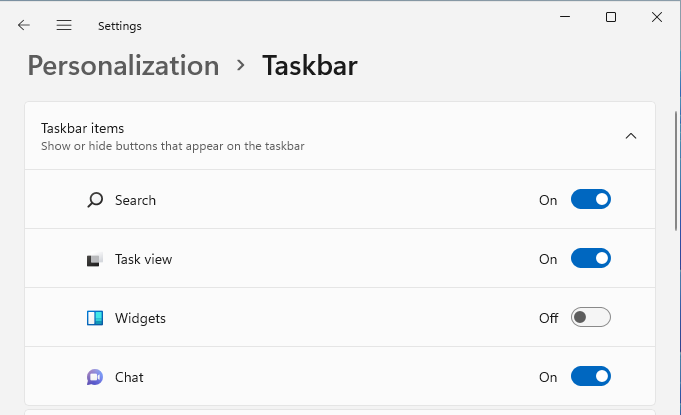
Task: Collapse the Taskbar items section chevron
Action: point(631,136)
